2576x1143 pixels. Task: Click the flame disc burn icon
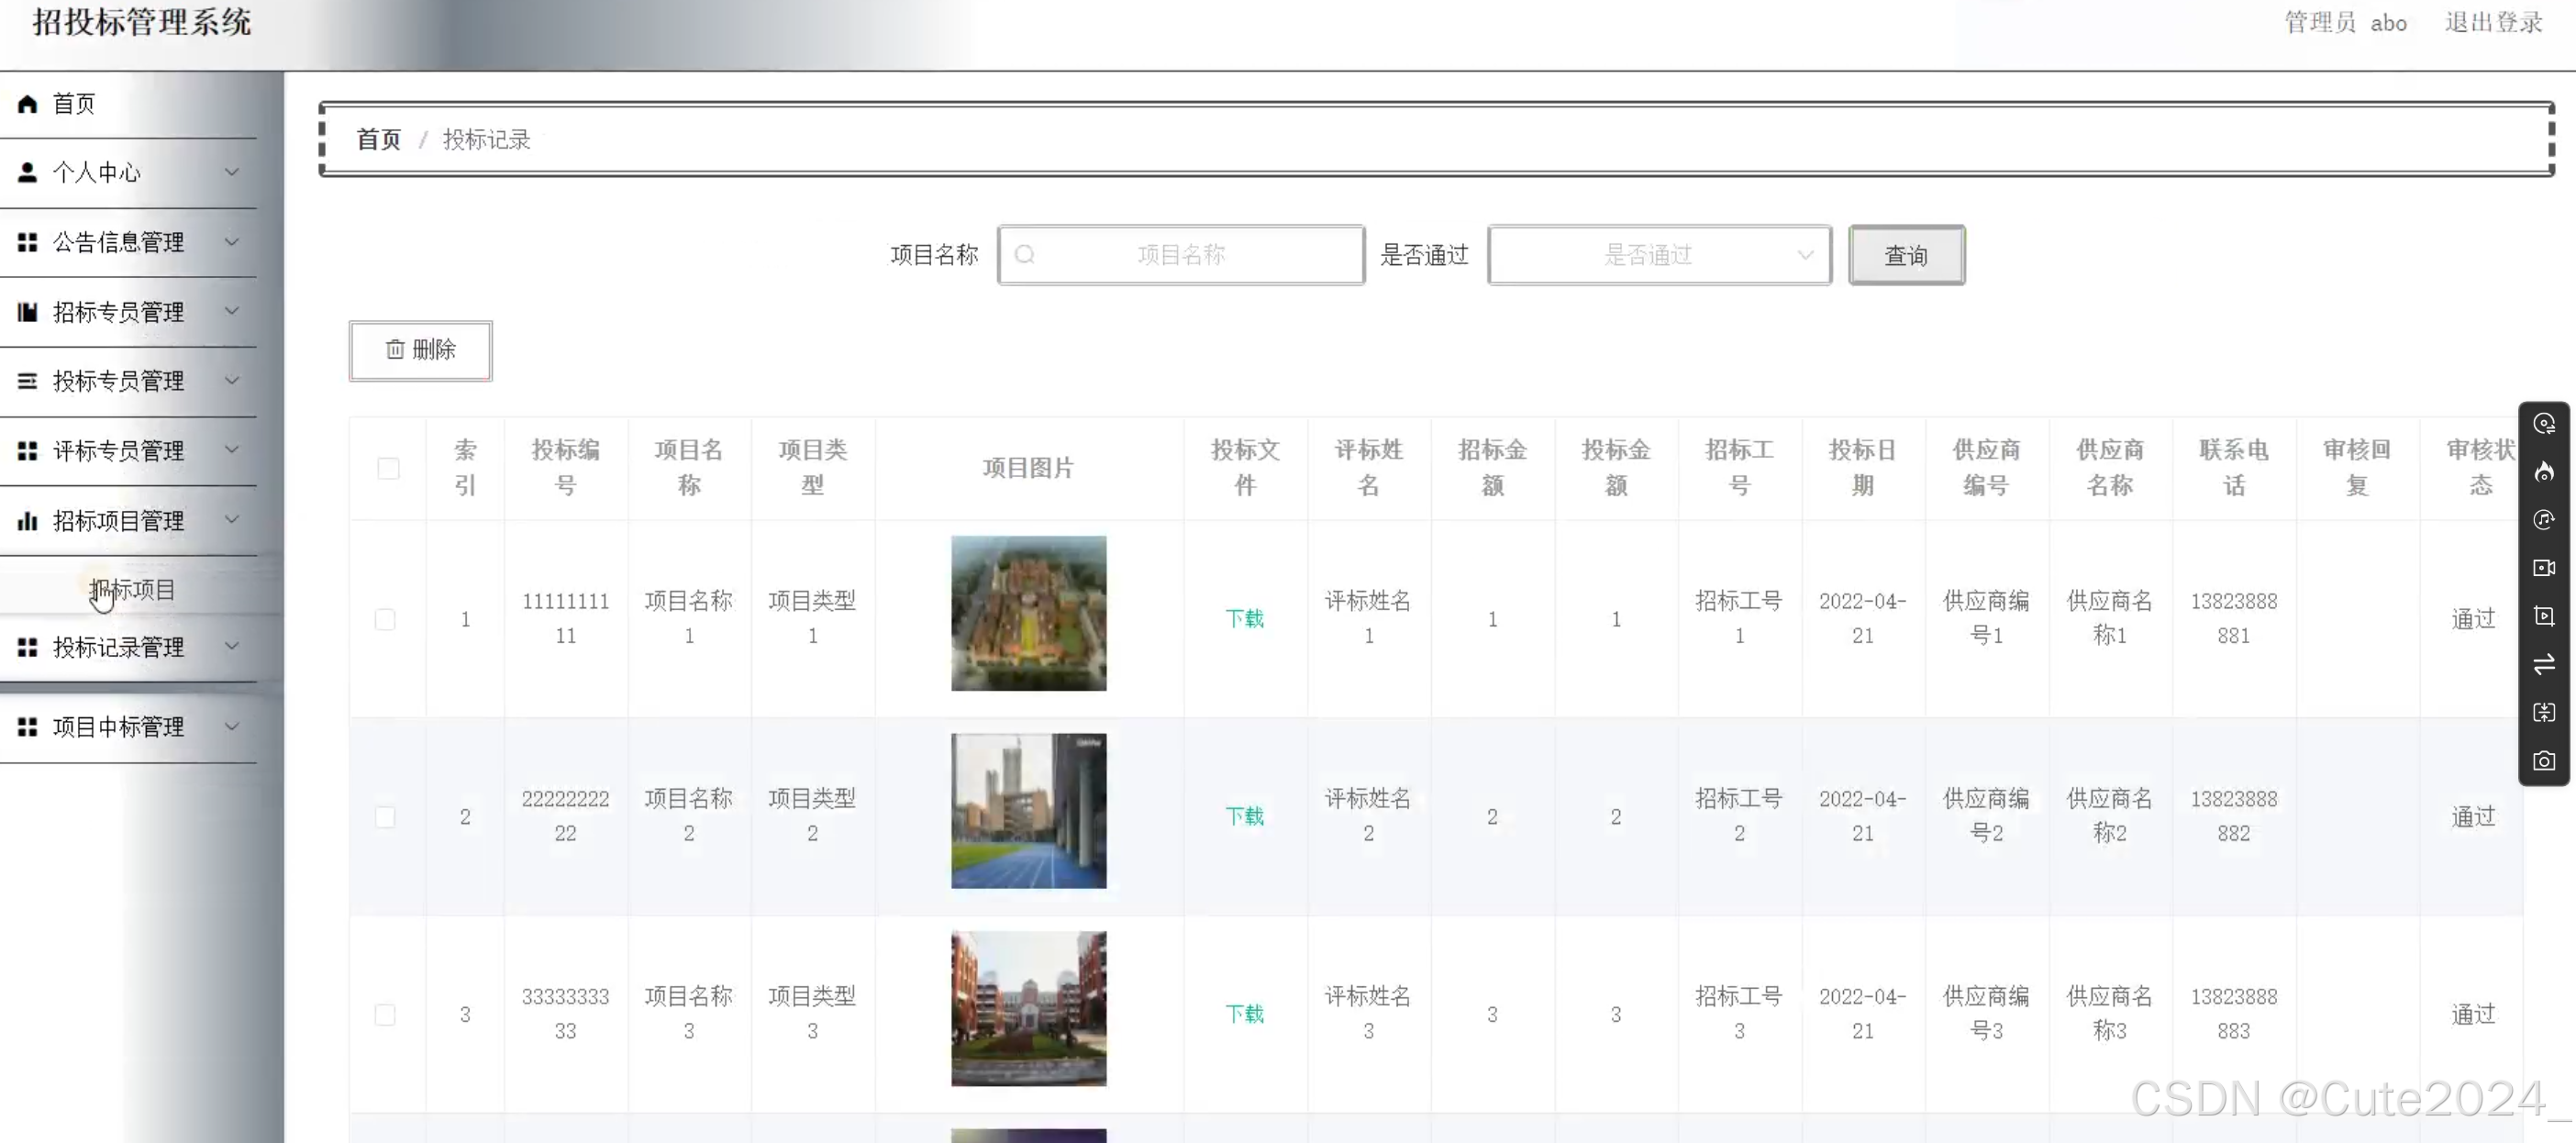click(x=2544, y=471)
